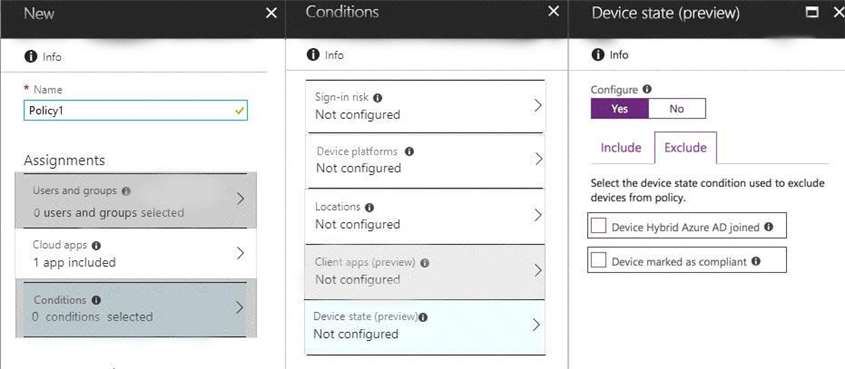Viewport: 845px width, 369px height.
Task: Set Configure toggle to No
Action: [676, 108]
